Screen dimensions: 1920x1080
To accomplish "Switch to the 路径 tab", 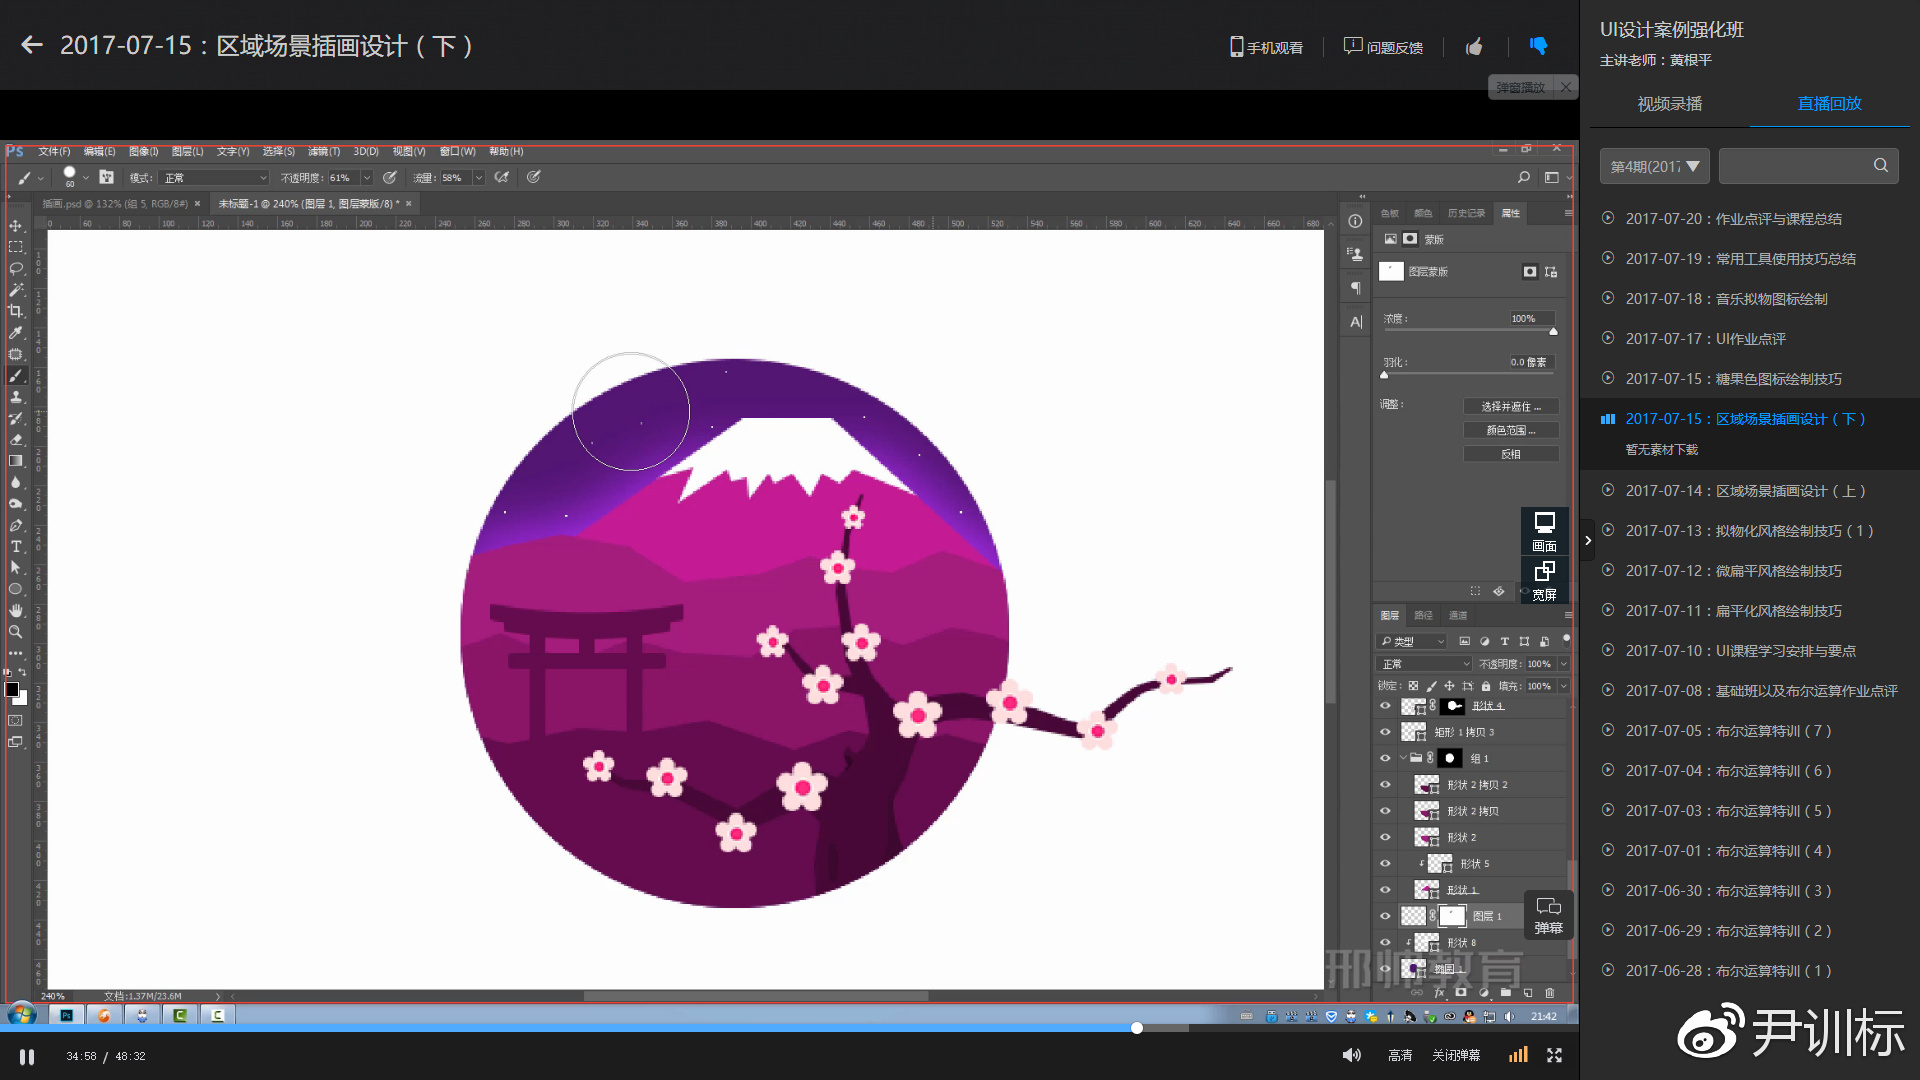I will [1424, 615].
